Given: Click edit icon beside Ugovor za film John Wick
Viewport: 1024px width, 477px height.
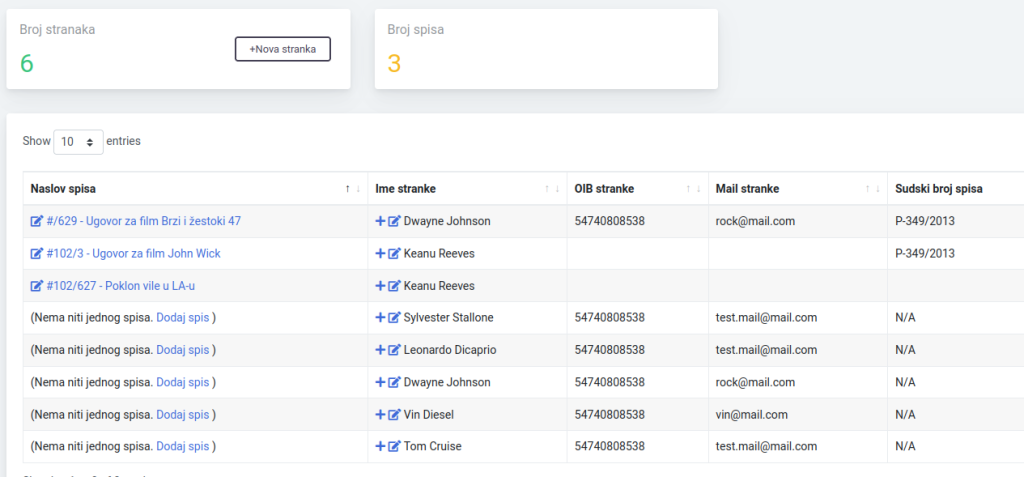Looking at the screenshot, I should click(37, 253).
